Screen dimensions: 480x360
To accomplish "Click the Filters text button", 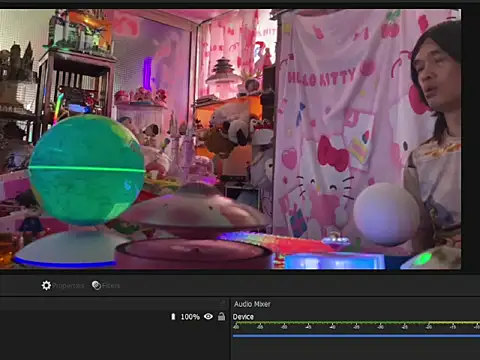I will (111, 286).
